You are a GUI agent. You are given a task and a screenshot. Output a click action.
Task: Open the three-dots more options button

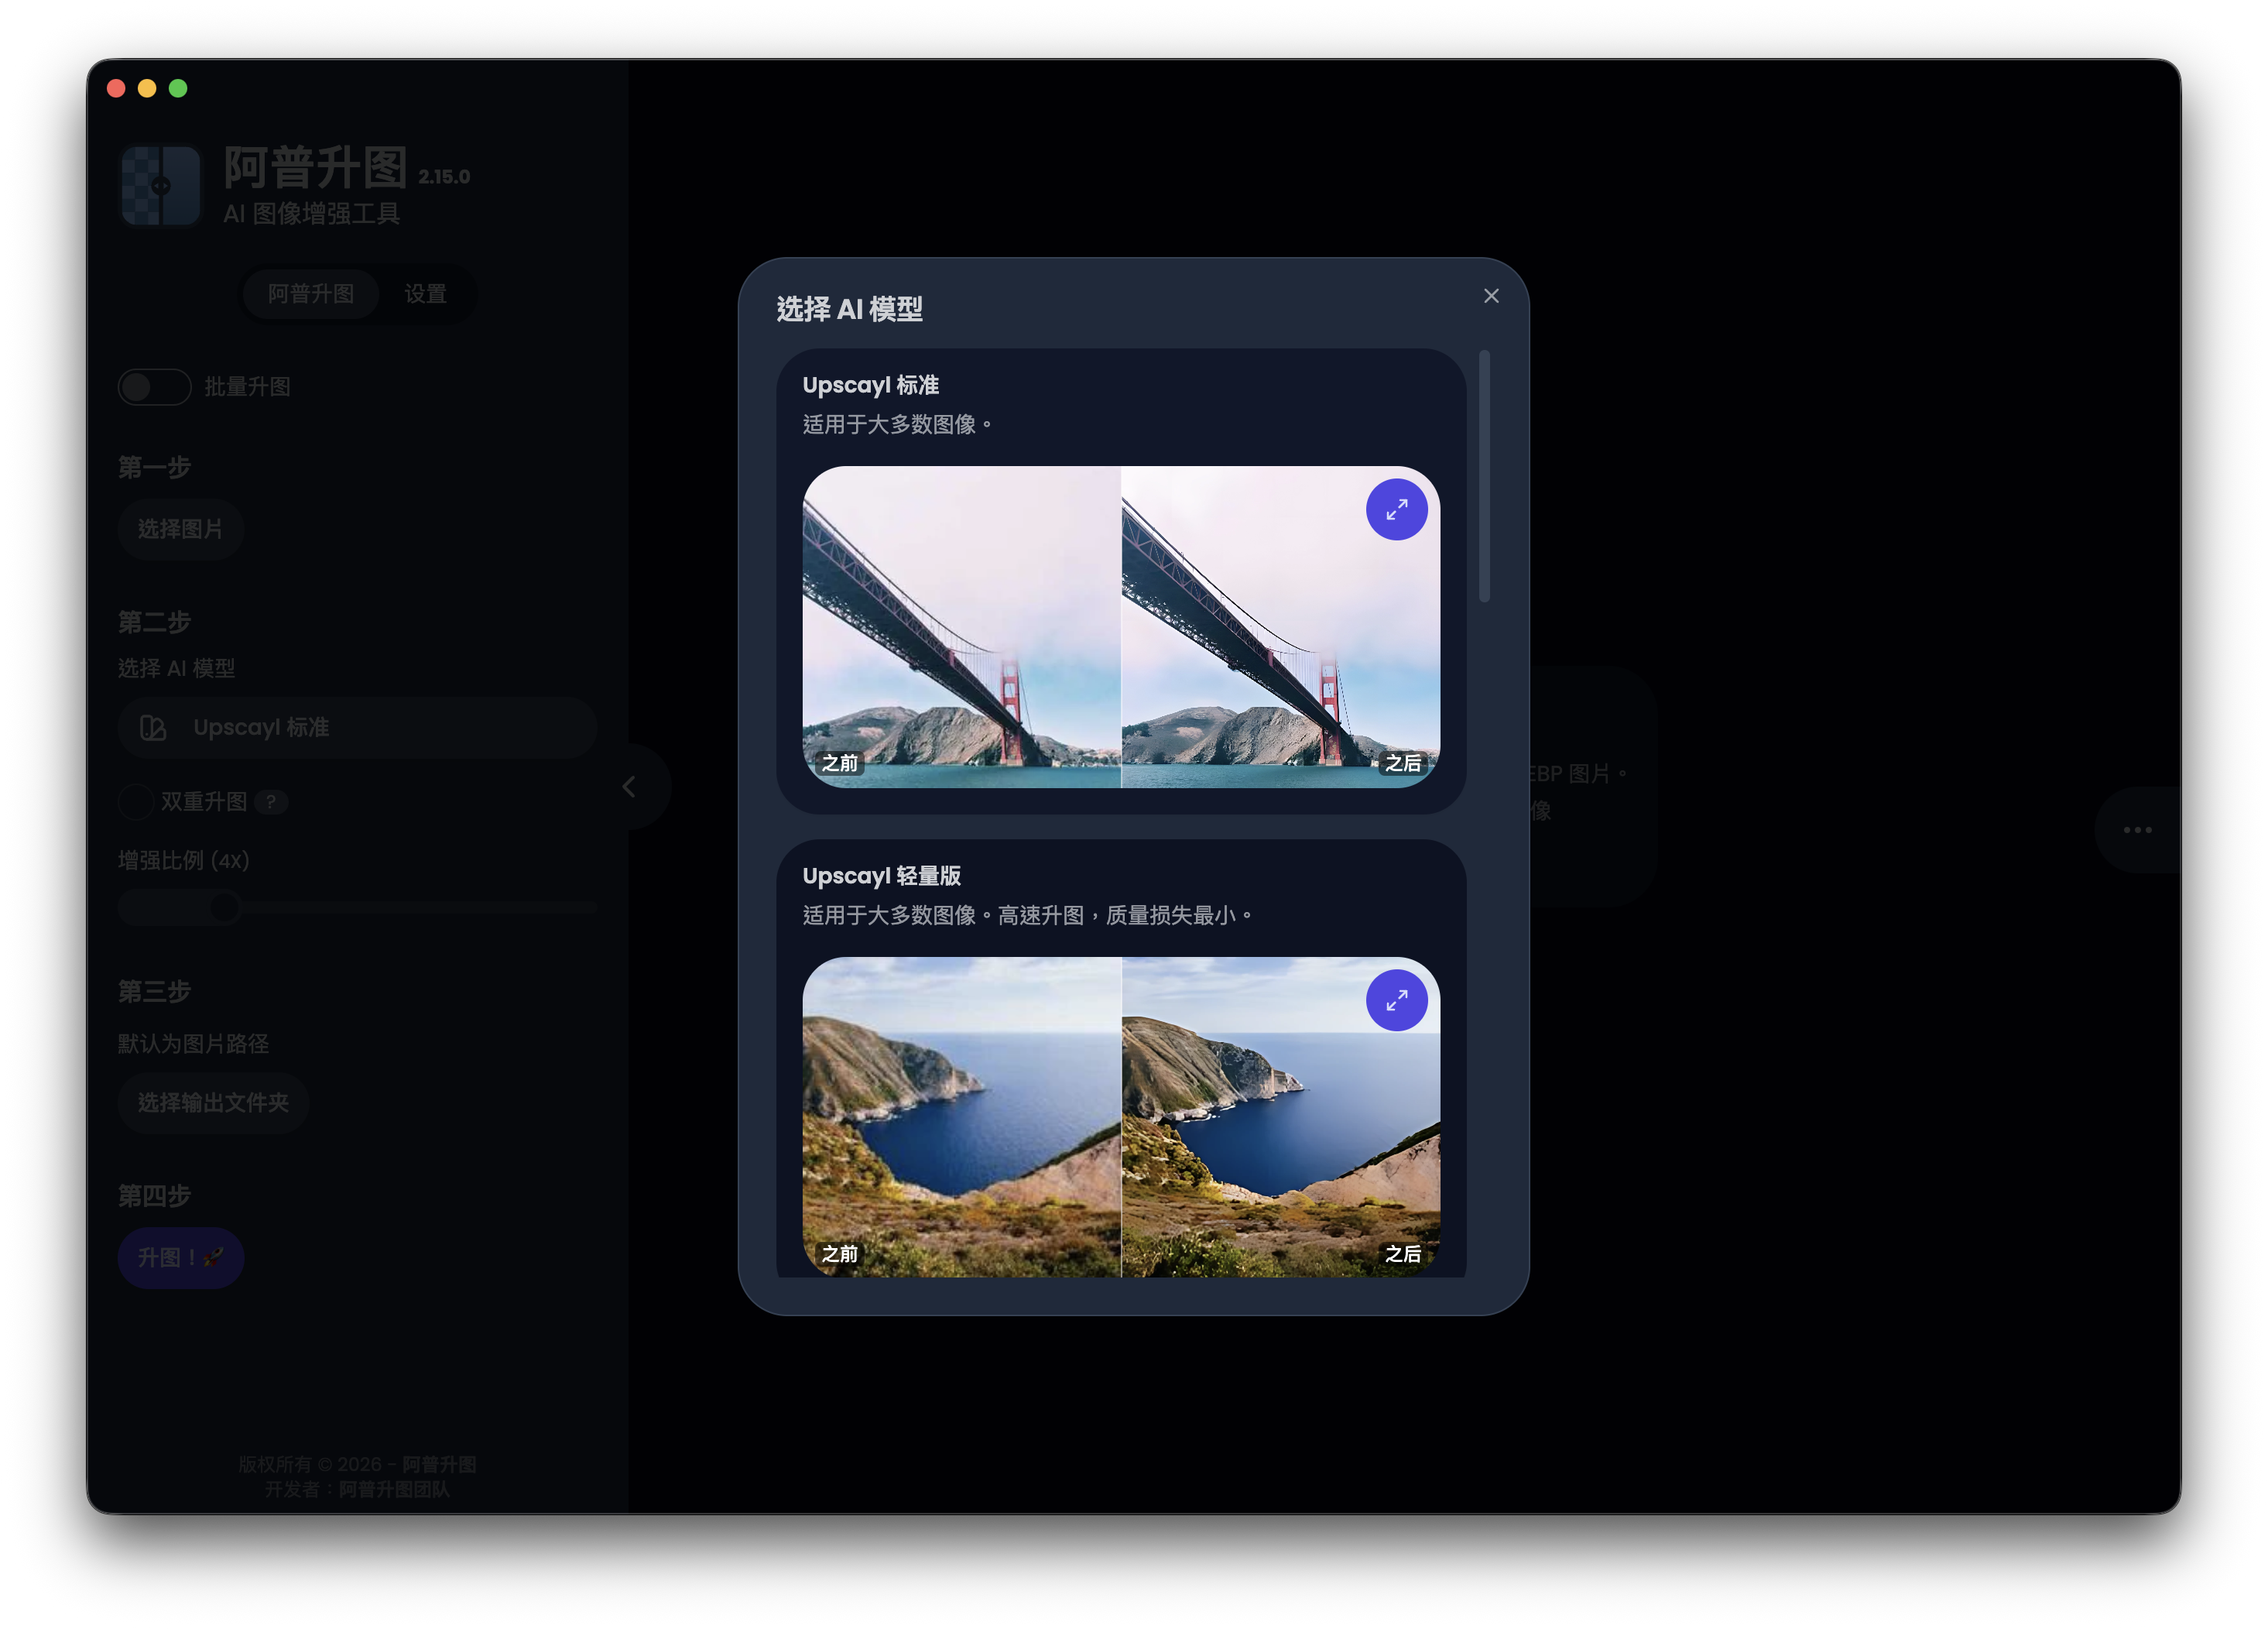2138,830
